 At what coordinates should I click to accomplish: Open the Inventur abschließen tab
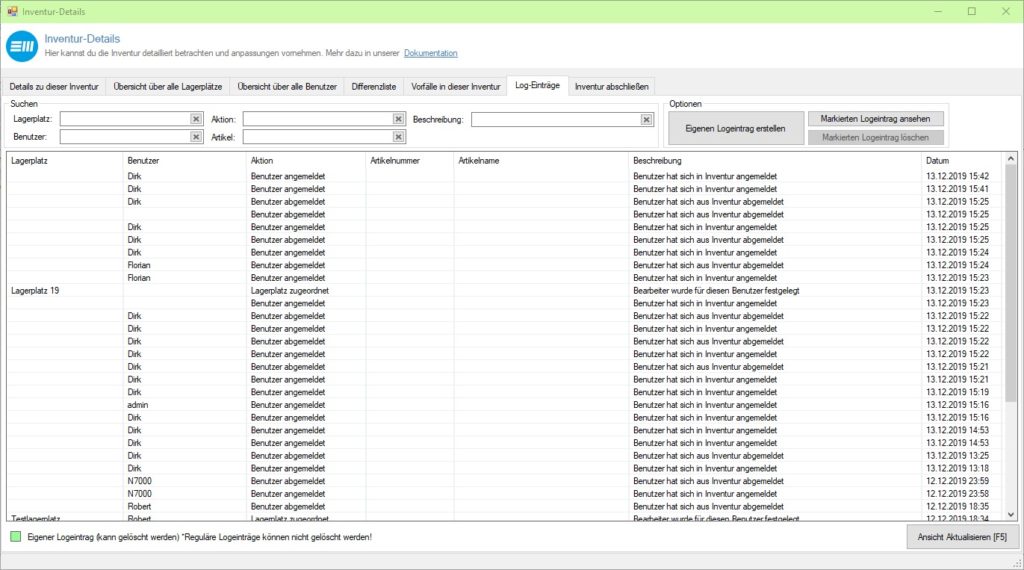[x=612, y=86]
